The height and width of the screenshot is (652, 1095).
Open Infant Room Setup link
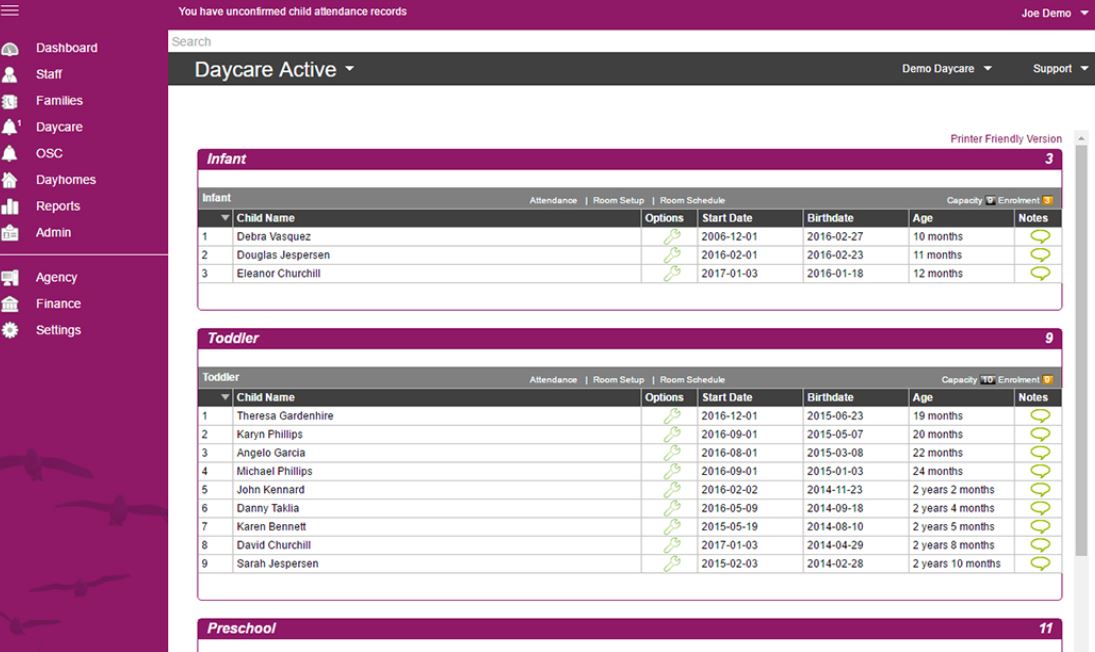pos(618,200)
